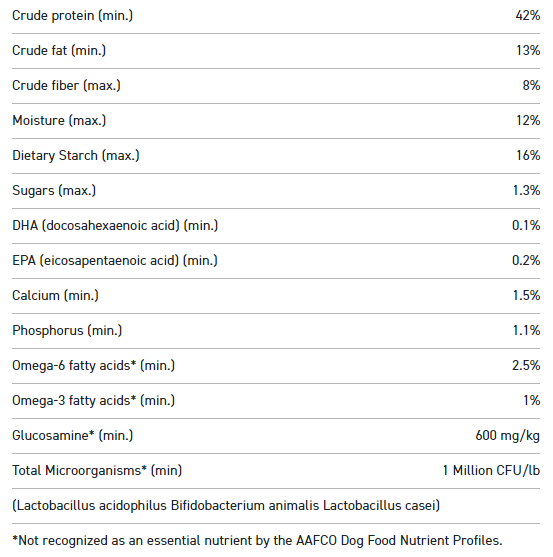The height and width of the screenshot is (557, 553).
Task: Click the Crude protein (min.) label
Action: [x=72, y=16]
